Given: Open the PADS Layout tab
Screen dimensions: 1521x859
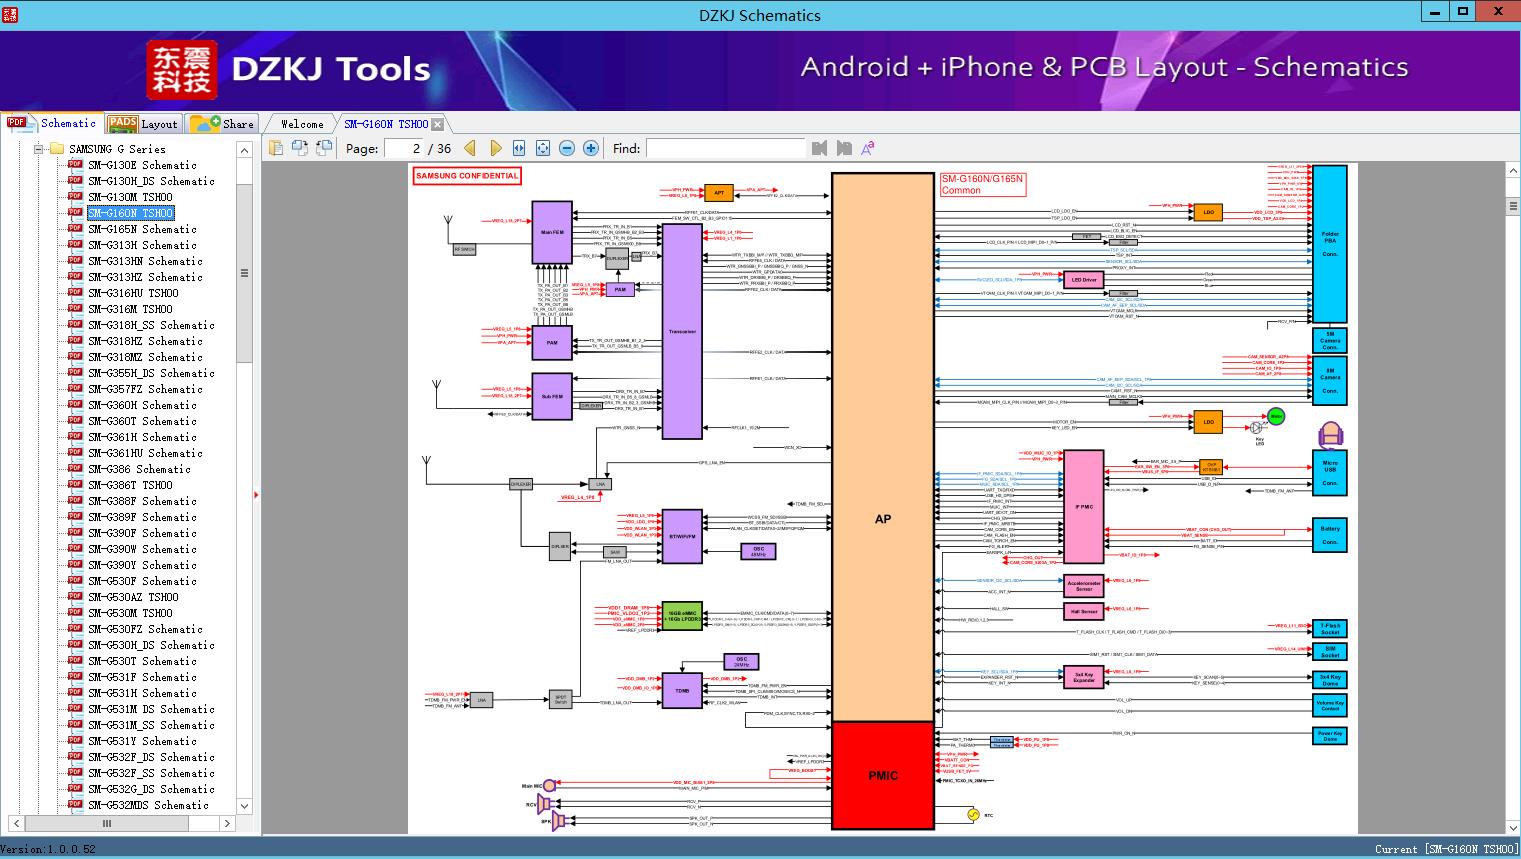Looking at the screenshot, I should click(x=143, y=124).
